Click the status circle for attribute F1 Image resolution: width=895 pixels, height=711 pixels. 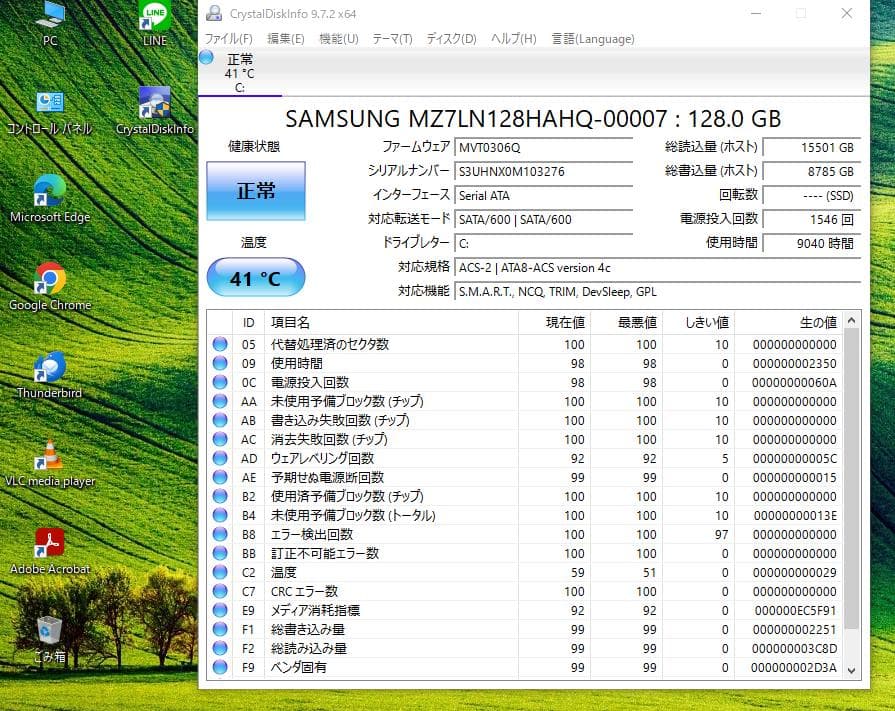coord(220,629)
